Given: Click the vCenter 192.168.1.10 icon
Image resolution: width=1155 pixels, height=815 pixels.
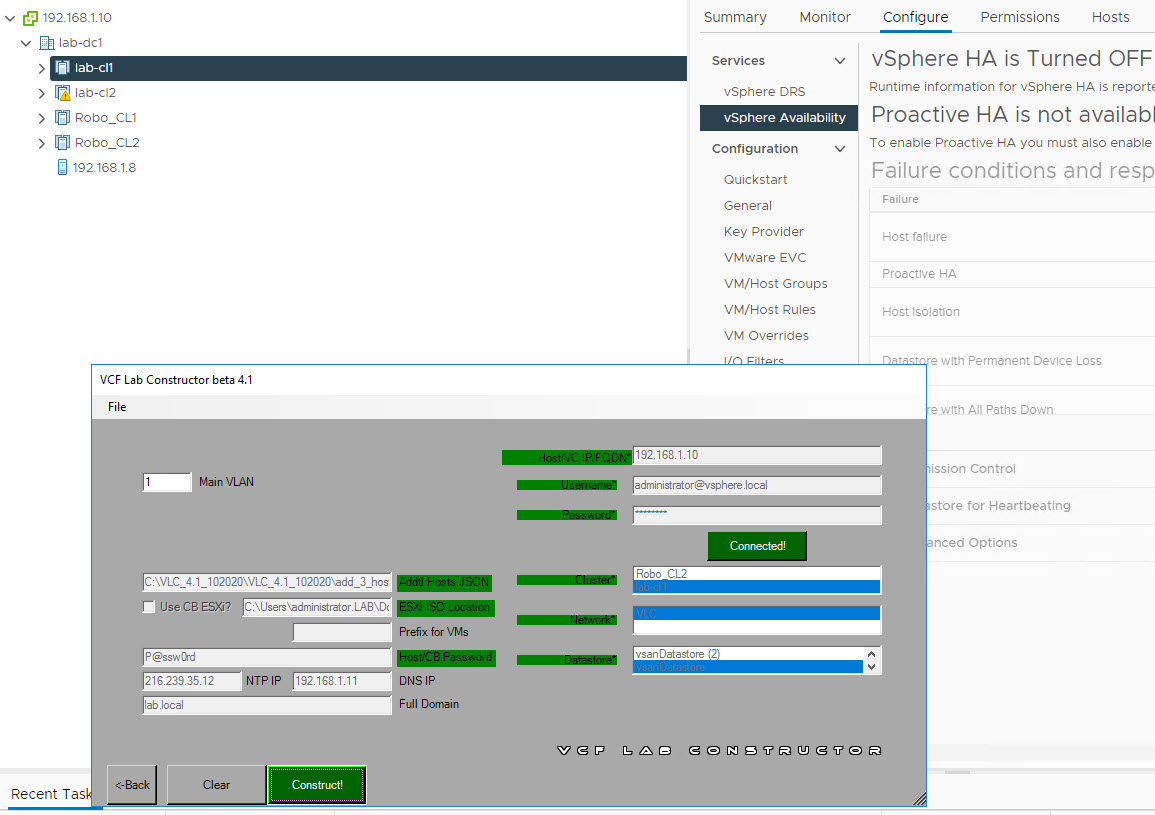Looking at the screenshot, I should coord(30,18).
